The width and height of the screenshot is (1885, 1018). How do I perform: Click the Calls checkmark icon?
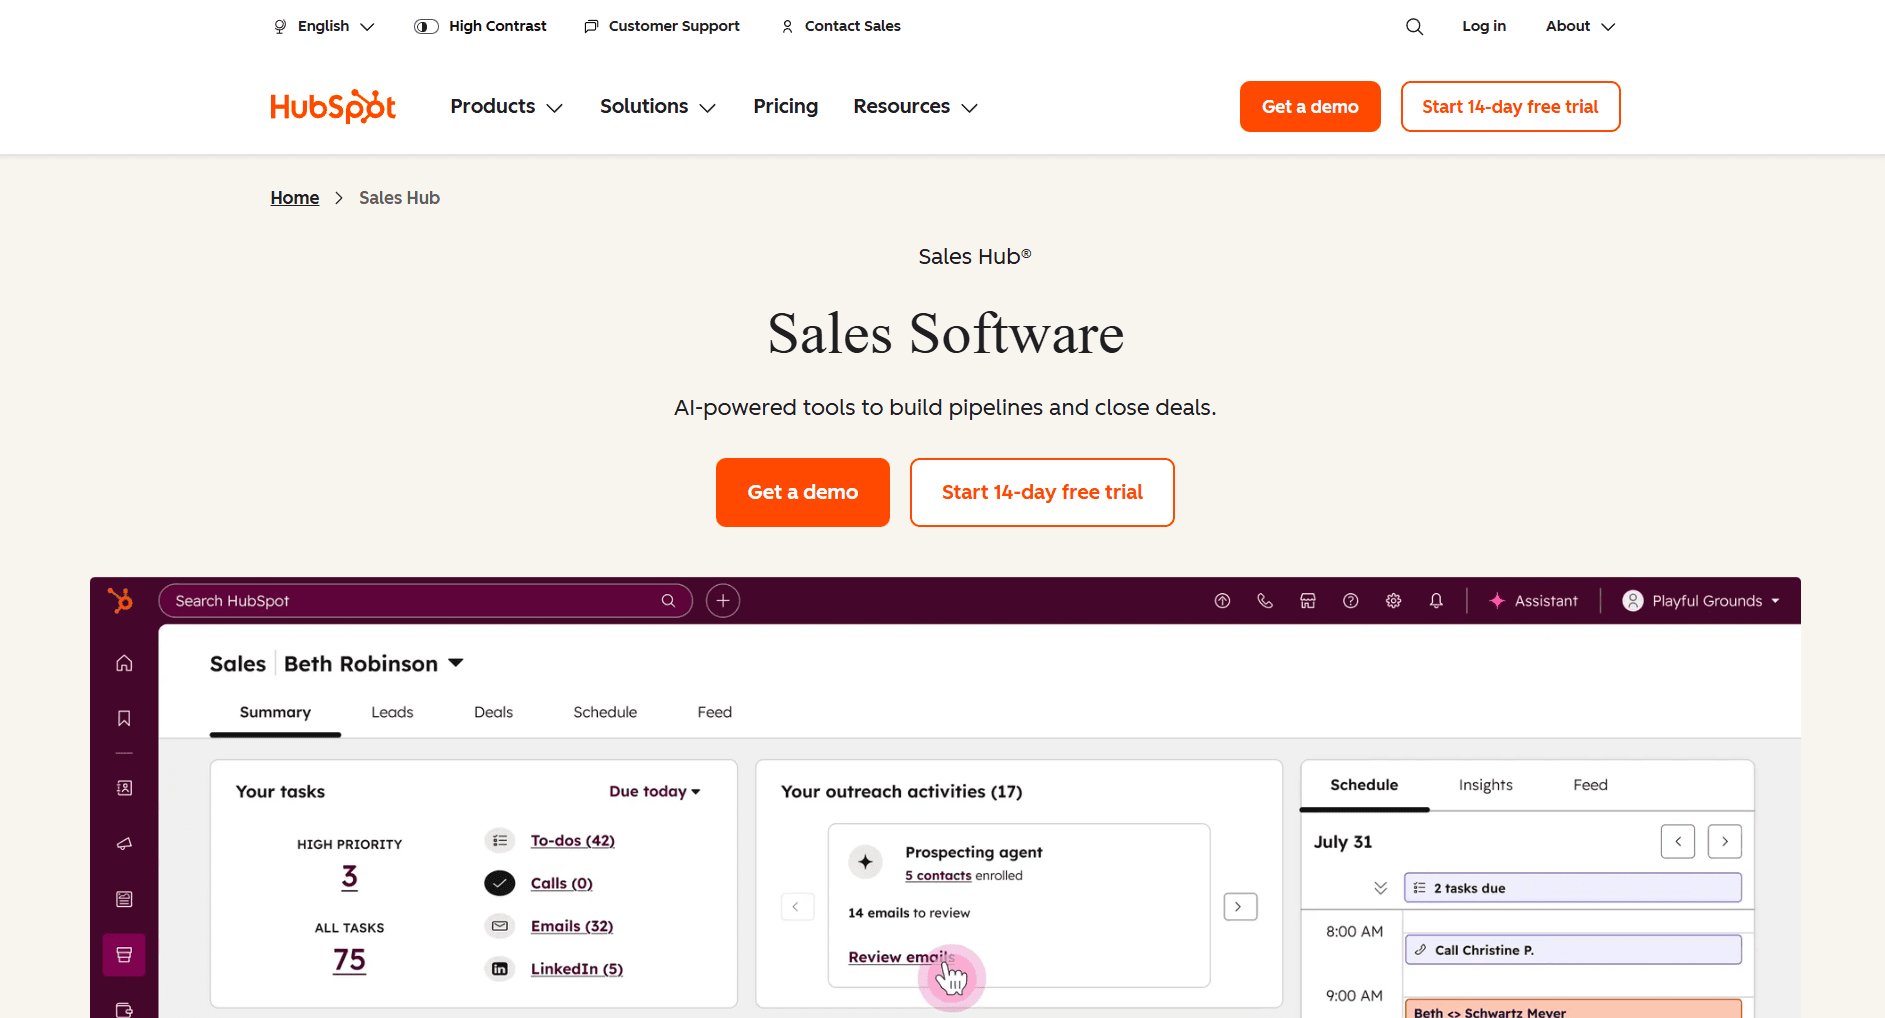[500, 883]
